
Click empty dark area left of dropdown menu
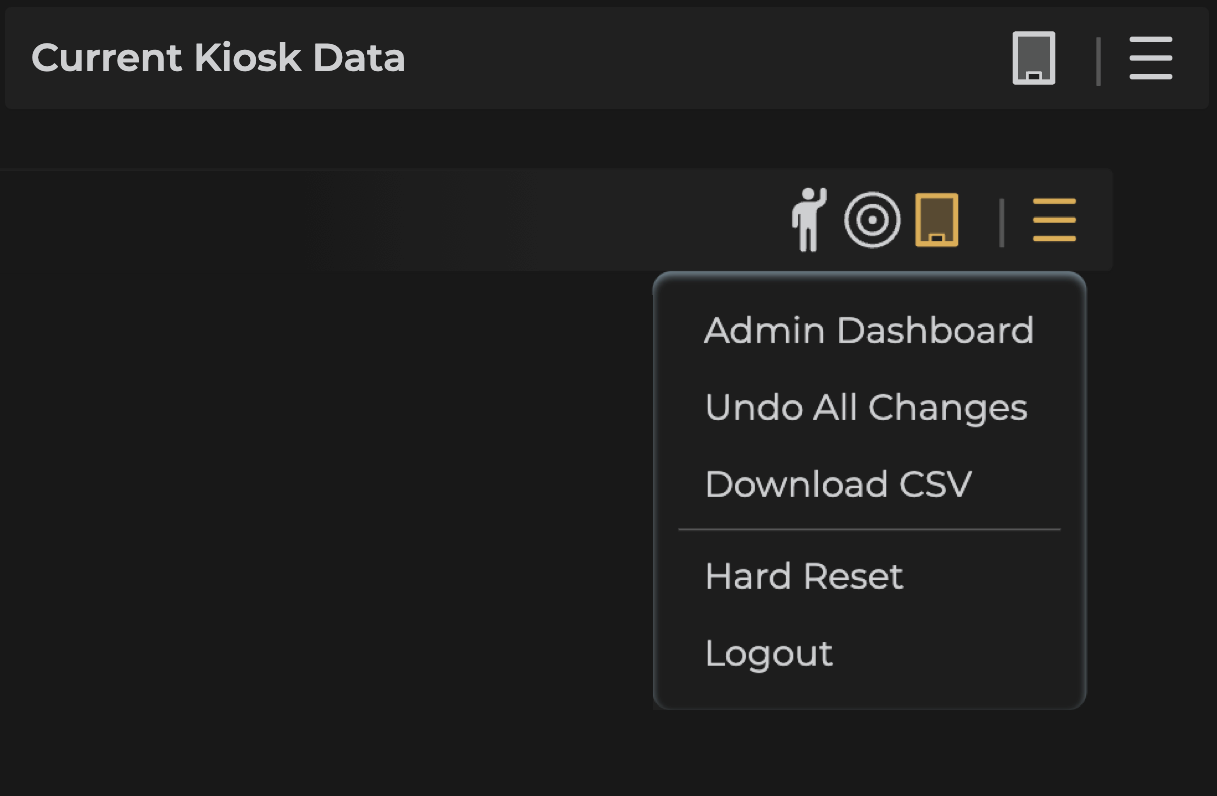tap(350, 480)
